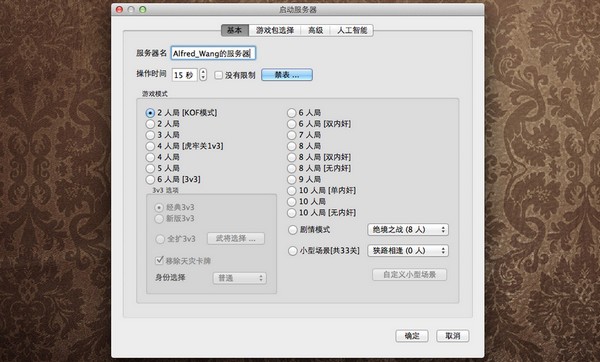Click the 操作时间 15 秒 field
Image resolution: width=600 pixels, height=362 pixels.
(184, 75)
